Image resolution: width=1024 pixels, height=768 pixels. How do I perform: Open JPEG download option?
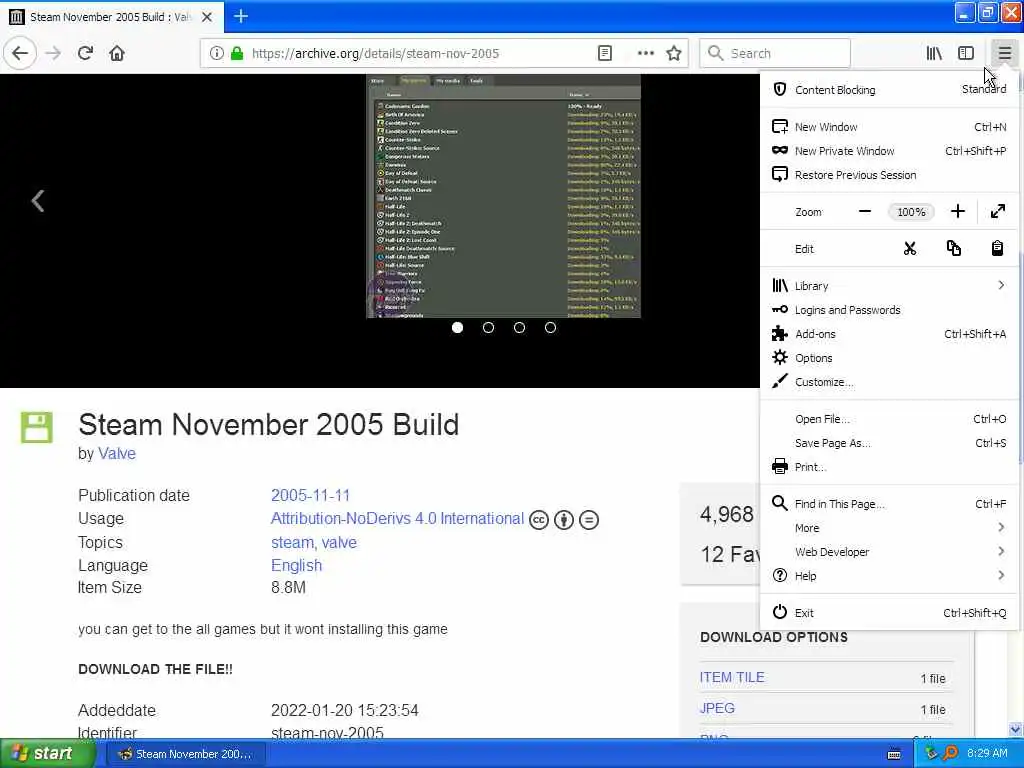pos(717,708)
